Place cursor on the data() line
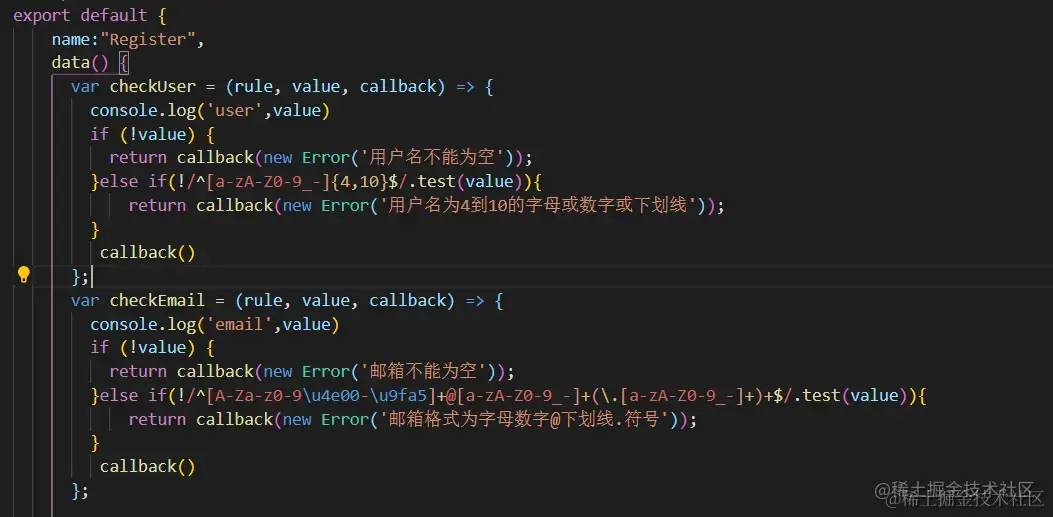 pos(90,63)
